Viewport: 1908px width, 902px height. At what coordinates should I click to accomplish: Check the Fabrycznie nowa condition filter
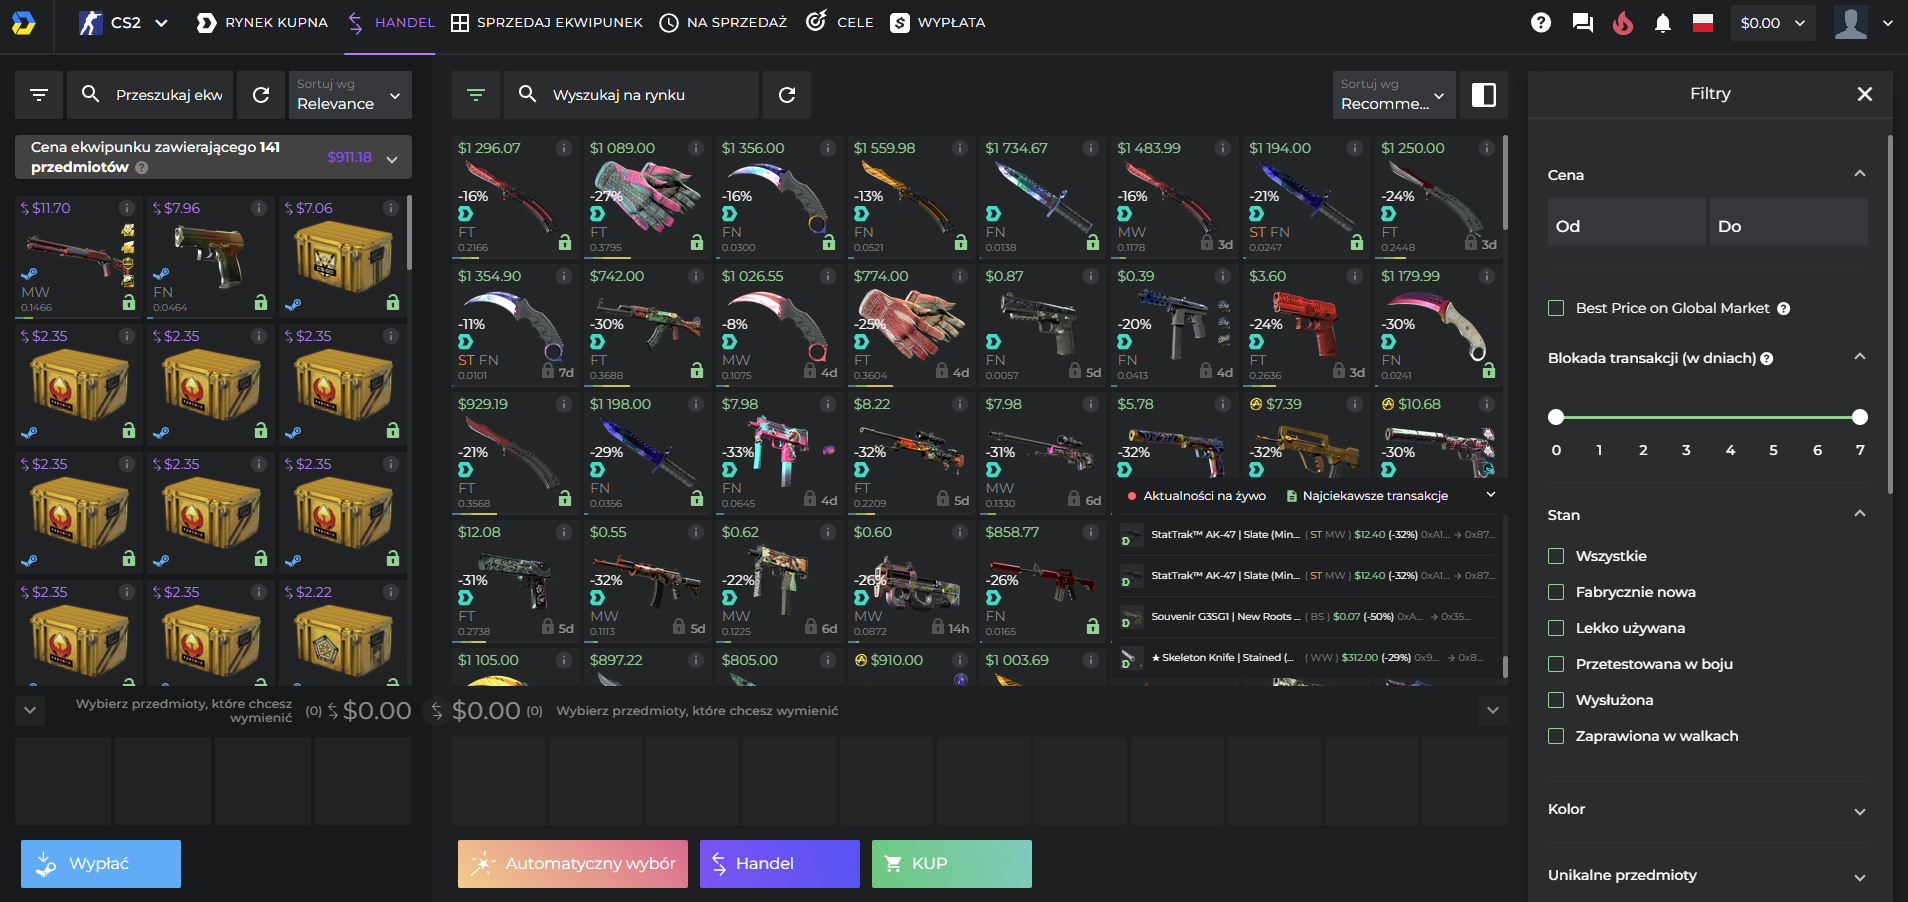pos(1556,592)
